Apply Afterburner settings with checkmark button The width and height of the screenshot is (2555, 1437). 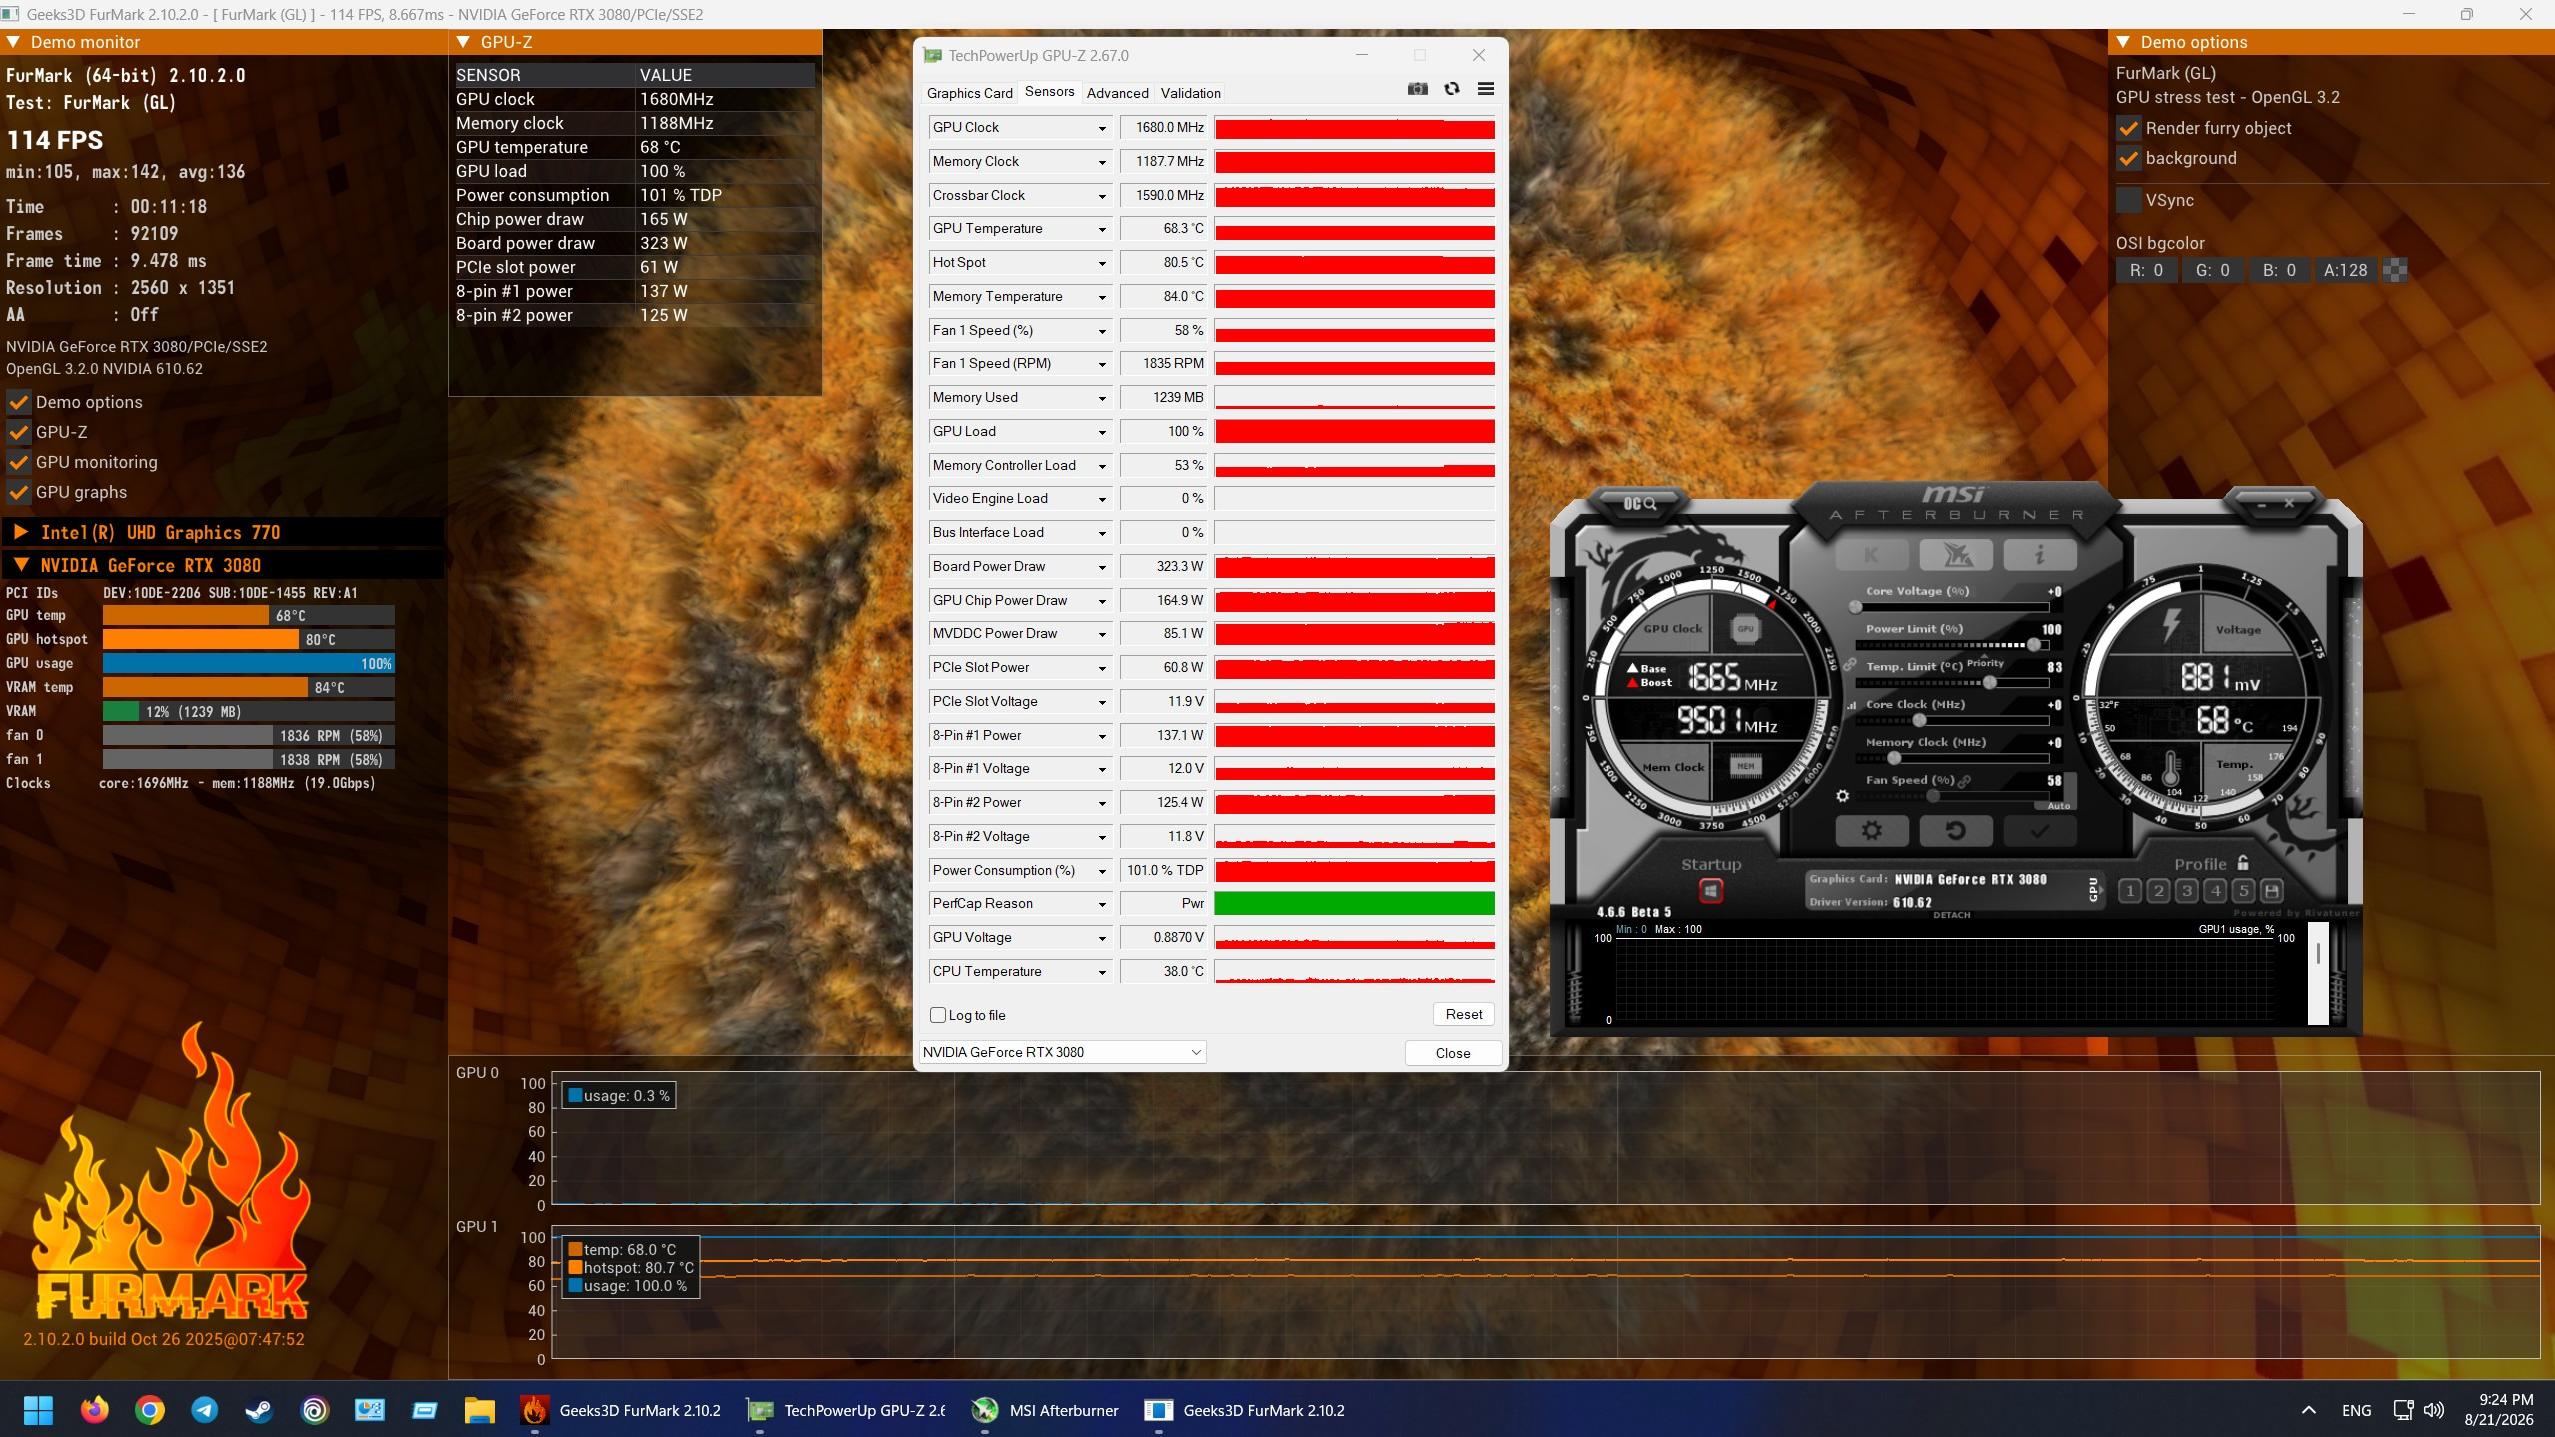2040,830
